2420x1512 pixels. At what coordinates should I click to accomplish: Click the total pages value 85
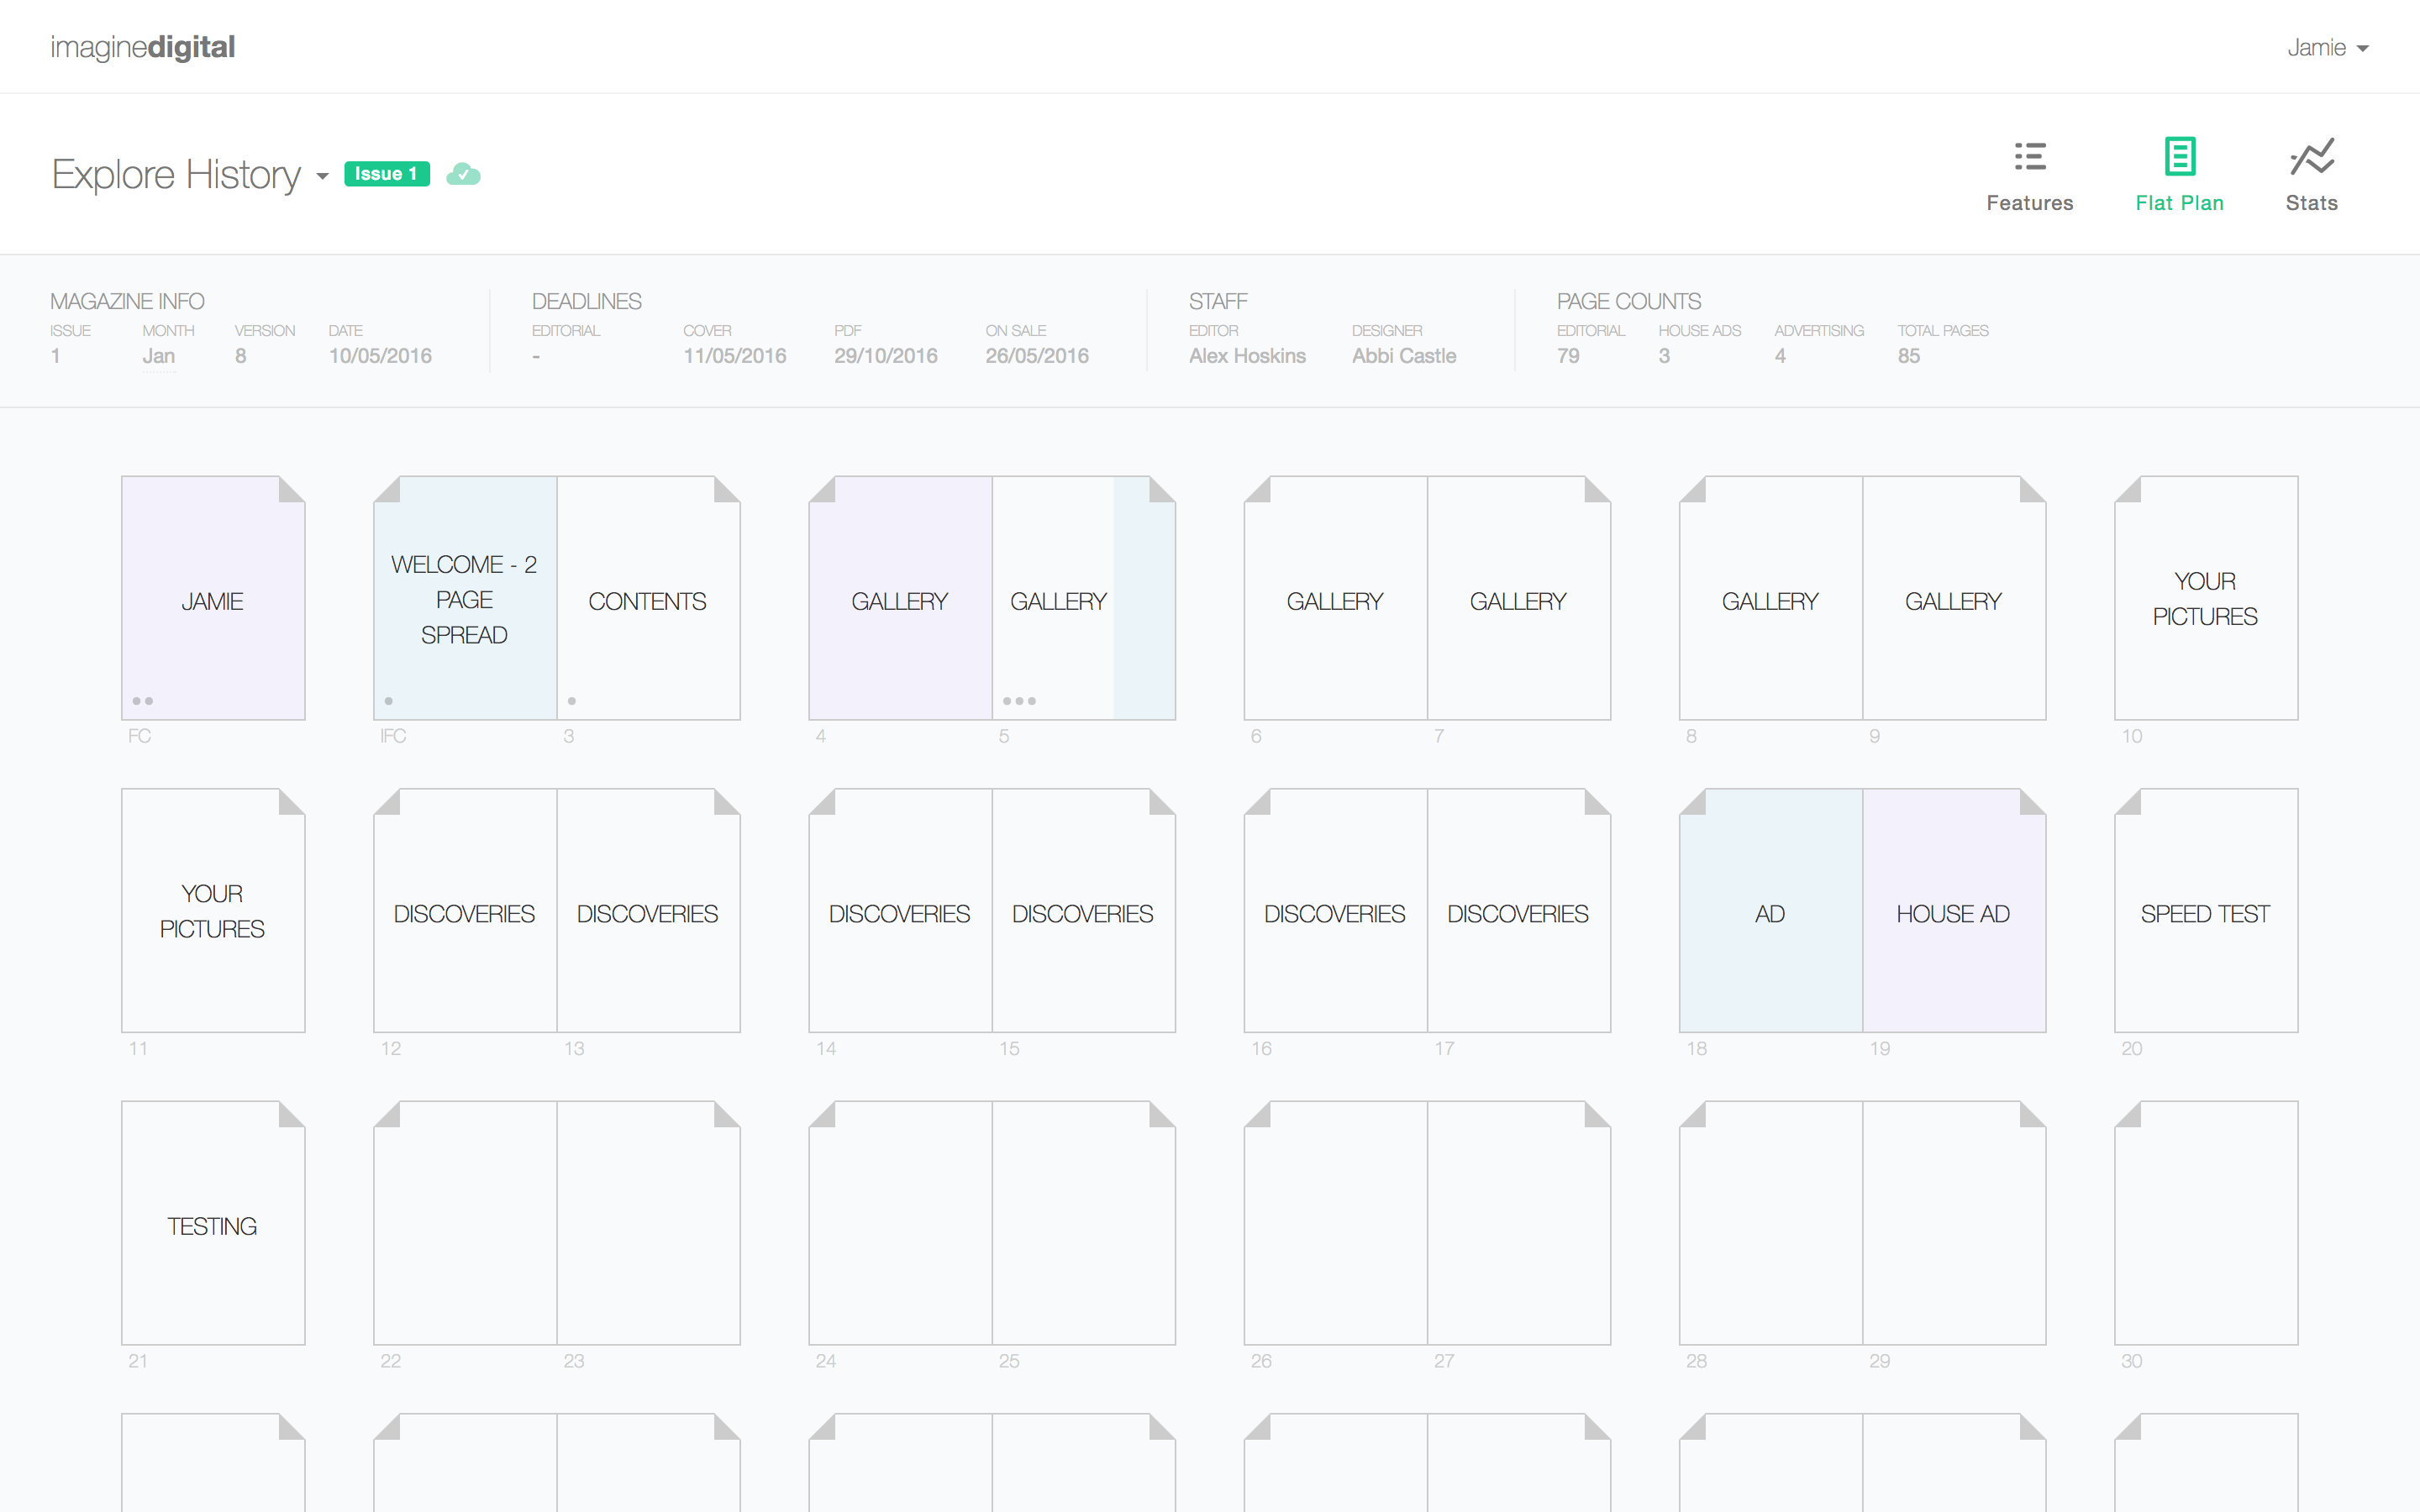(x=1908, y=356)
